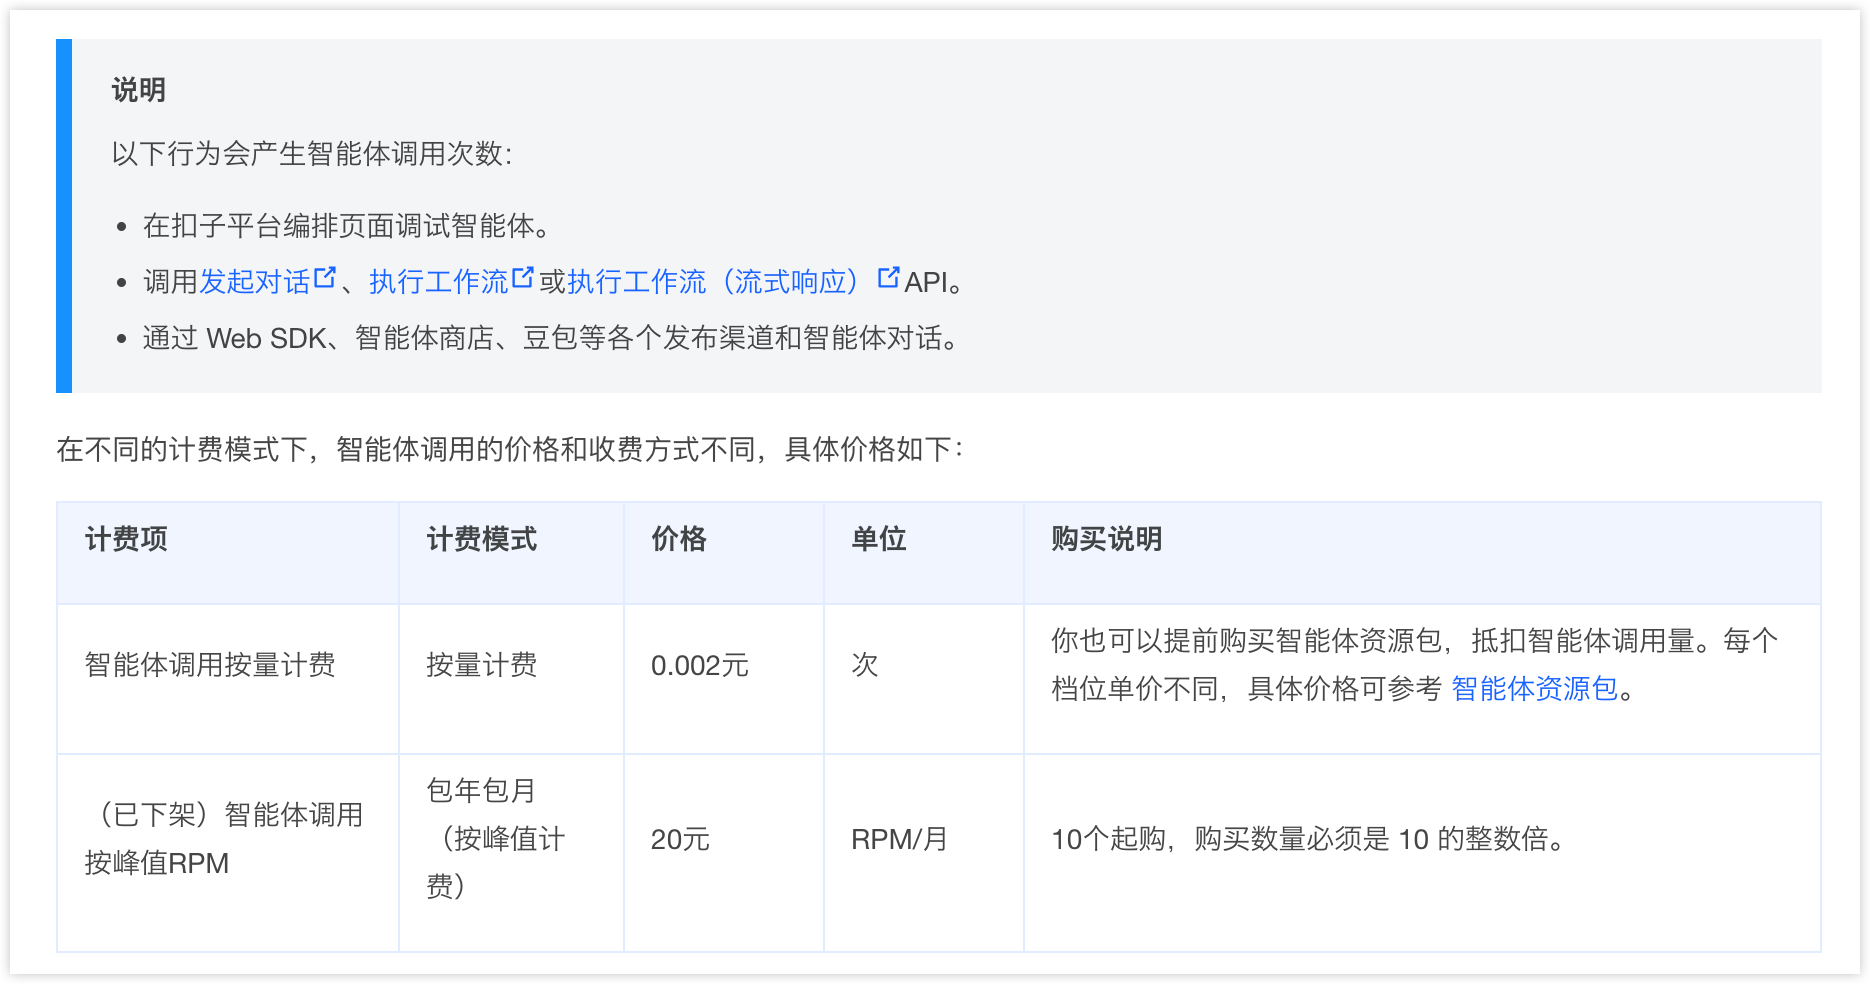Click external-link icon after 流式响应
1870x984 pixels.
(x=888, y=278)
